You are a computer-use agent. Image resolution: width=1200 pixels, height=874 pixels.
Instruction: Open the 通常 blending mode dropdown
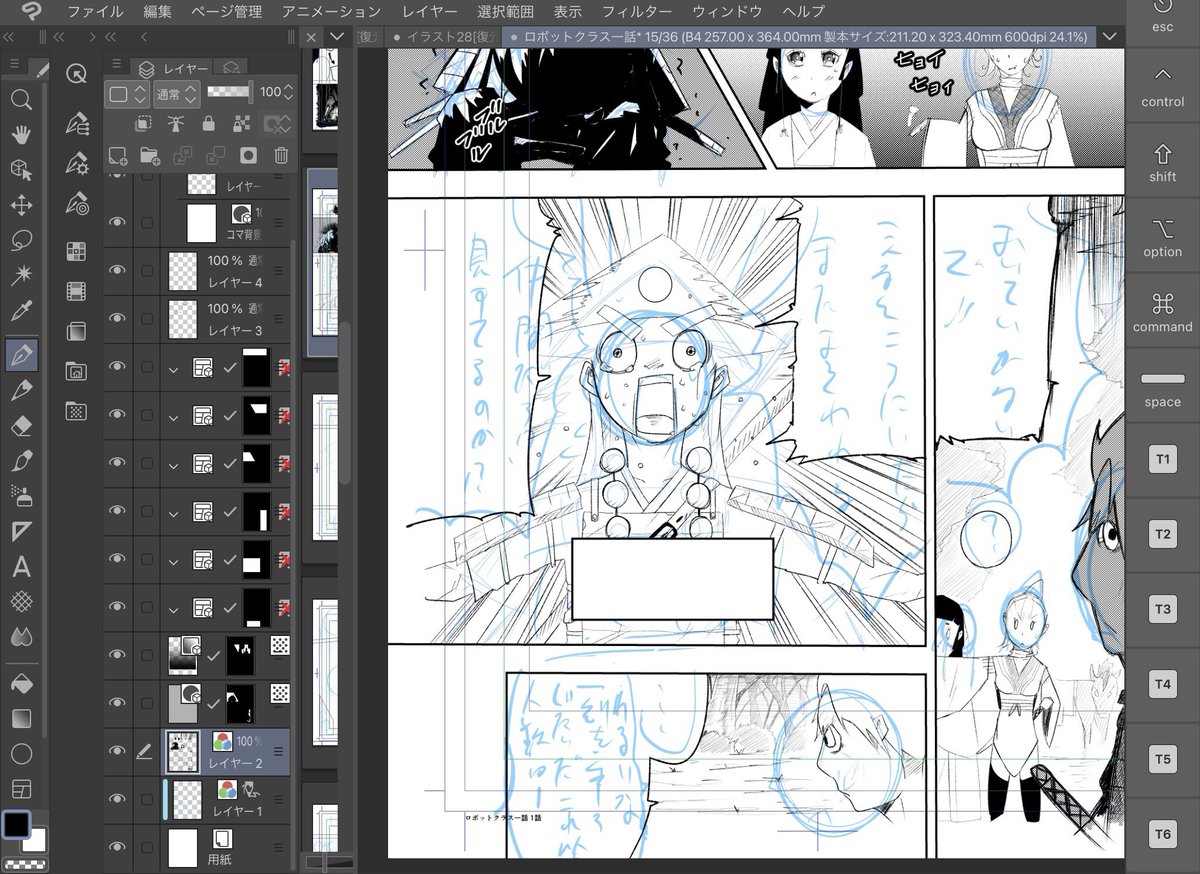point(177,93)
